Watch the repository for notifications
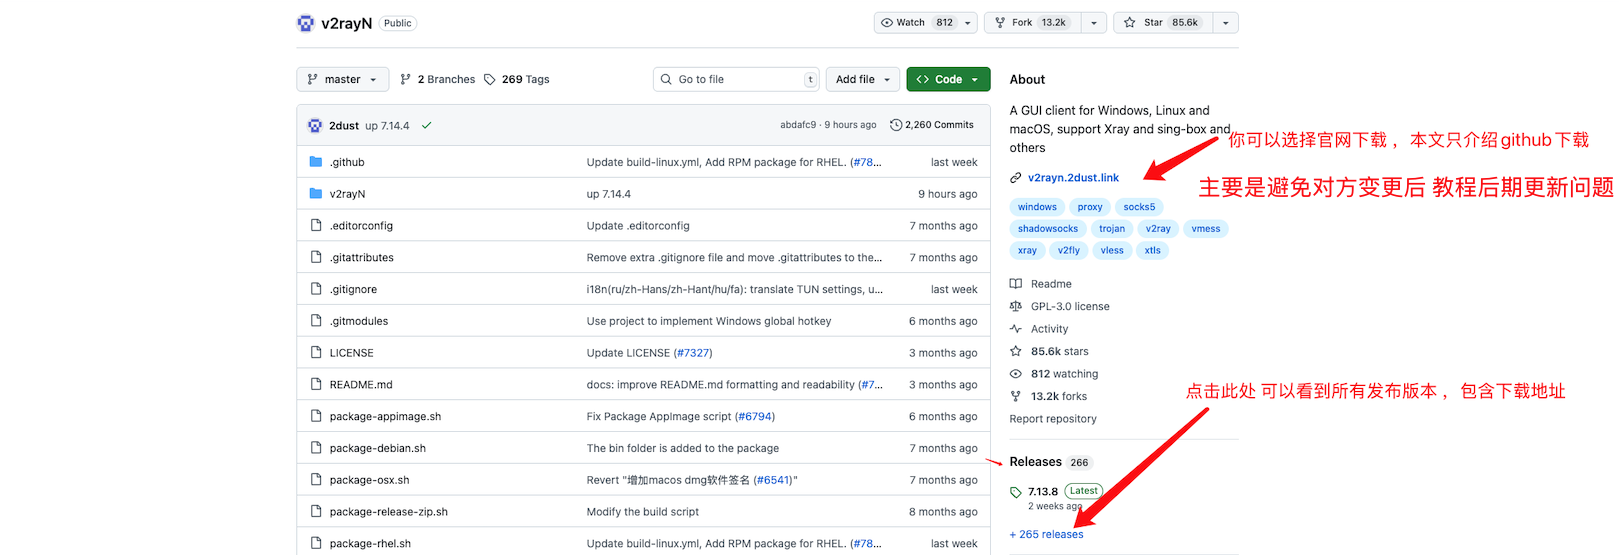This screenshot has height=555, width=1619. [x=917, y=23]
